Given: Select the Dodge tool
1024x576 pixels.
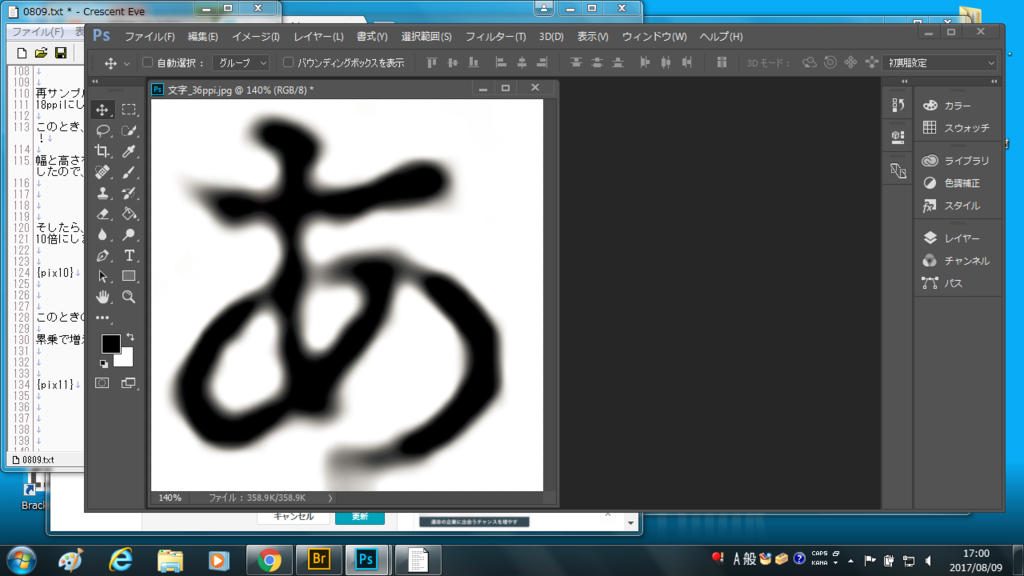Looking at the screenshot, I should [x=129, y=235].
